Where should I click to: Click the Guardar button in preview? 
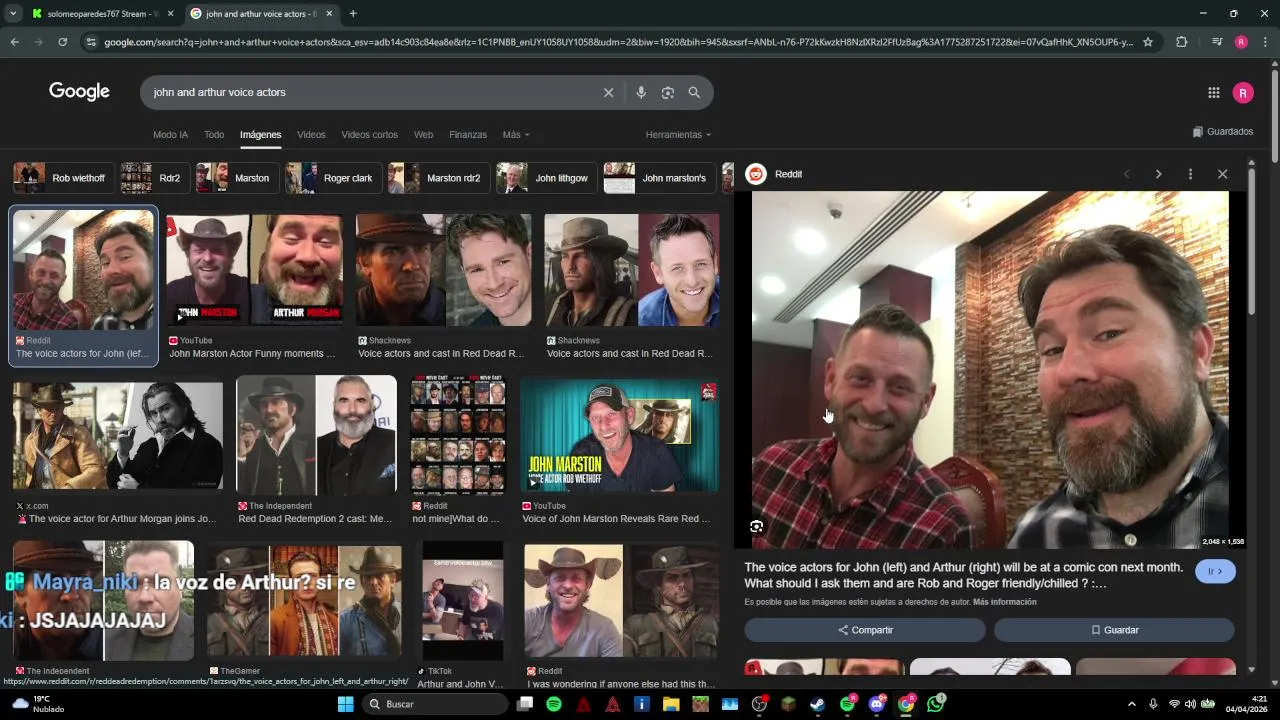point(1114,630)
